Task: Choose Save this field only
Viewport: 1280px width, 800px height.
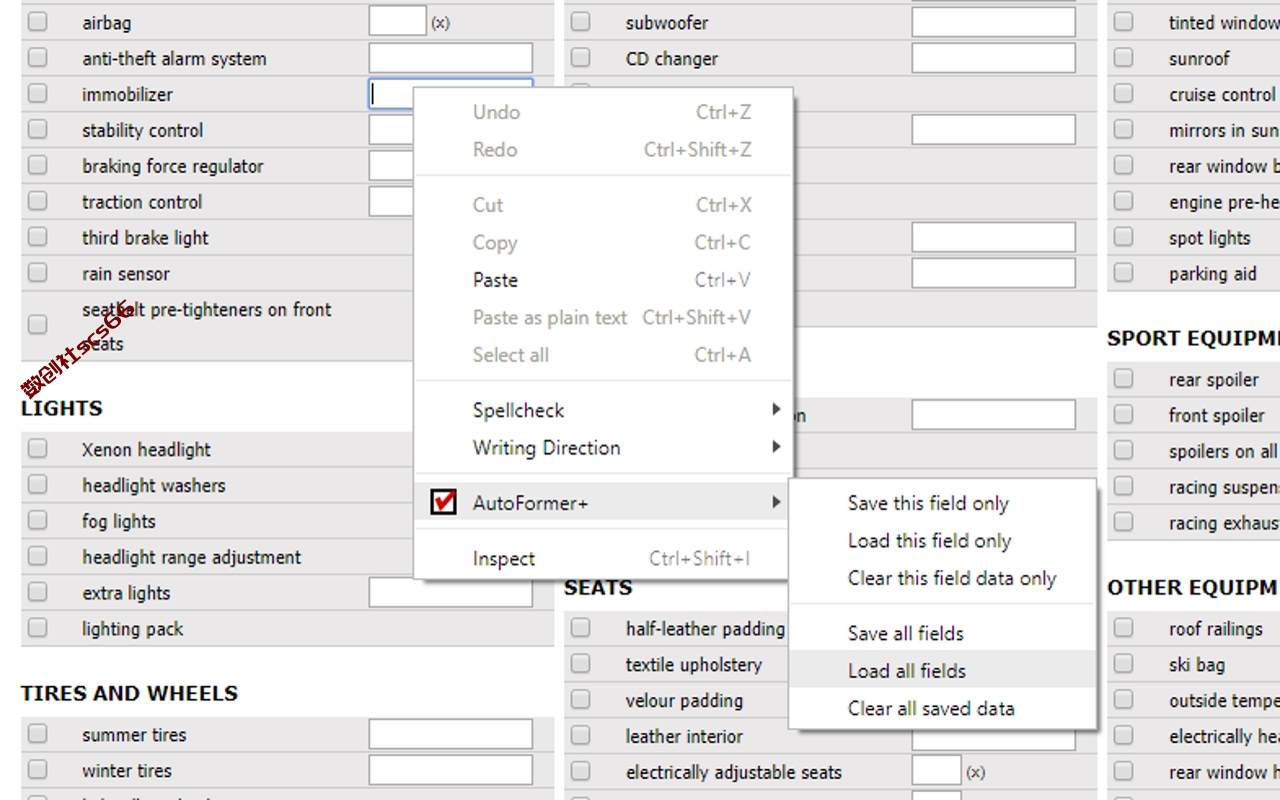Action: (x=943, y=503)
